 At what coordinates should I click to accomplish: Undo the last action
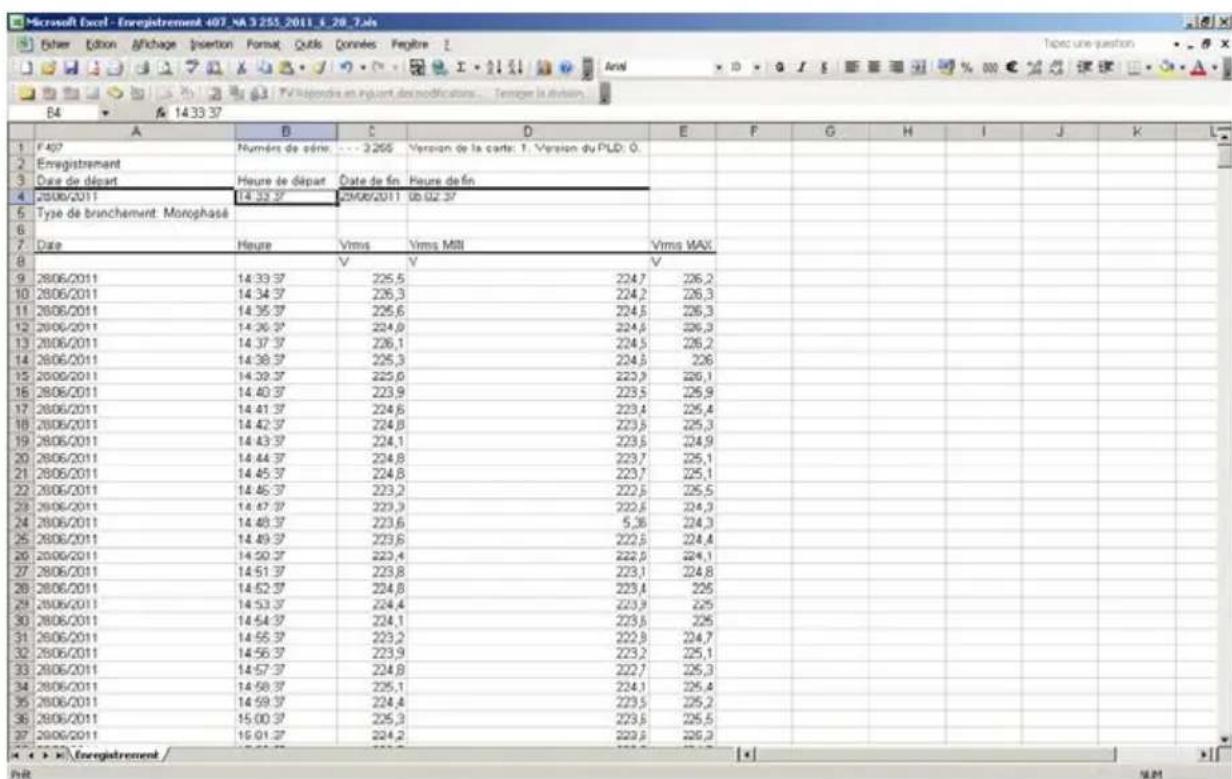coord(345,67)
